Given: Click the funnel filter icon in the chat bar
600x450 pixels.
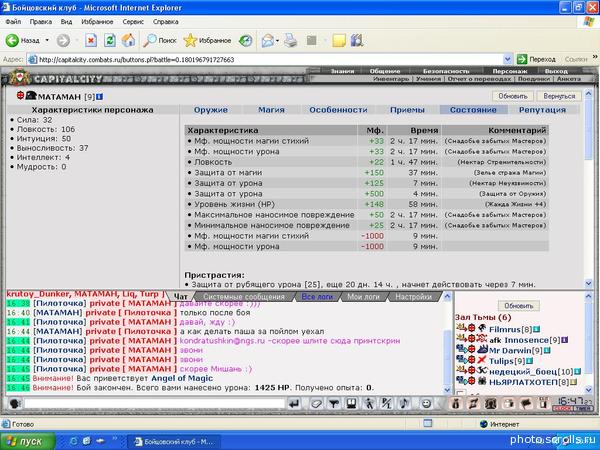Looking at the screenshot, I should click(x=334, y=404).
